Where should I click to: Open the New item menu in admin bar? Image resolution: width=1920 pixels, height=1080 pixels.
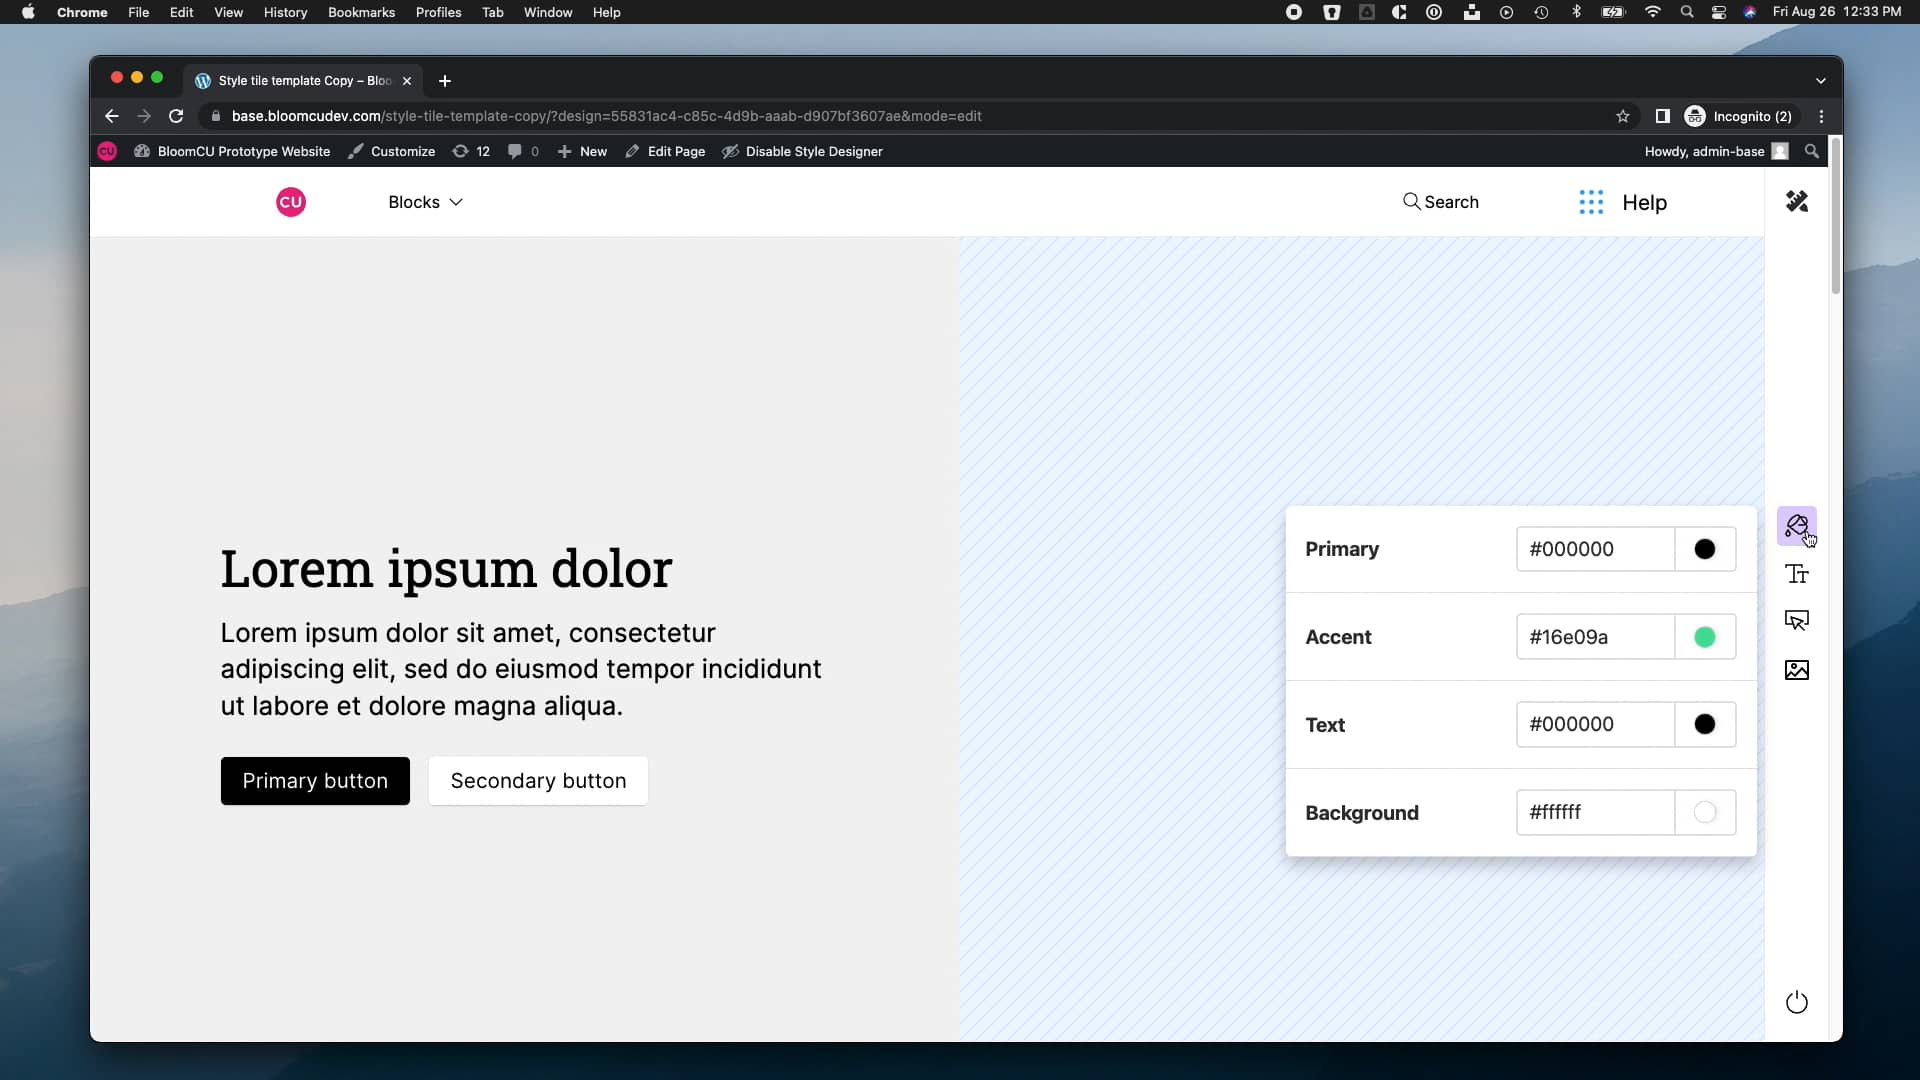[x=582, y=151]
